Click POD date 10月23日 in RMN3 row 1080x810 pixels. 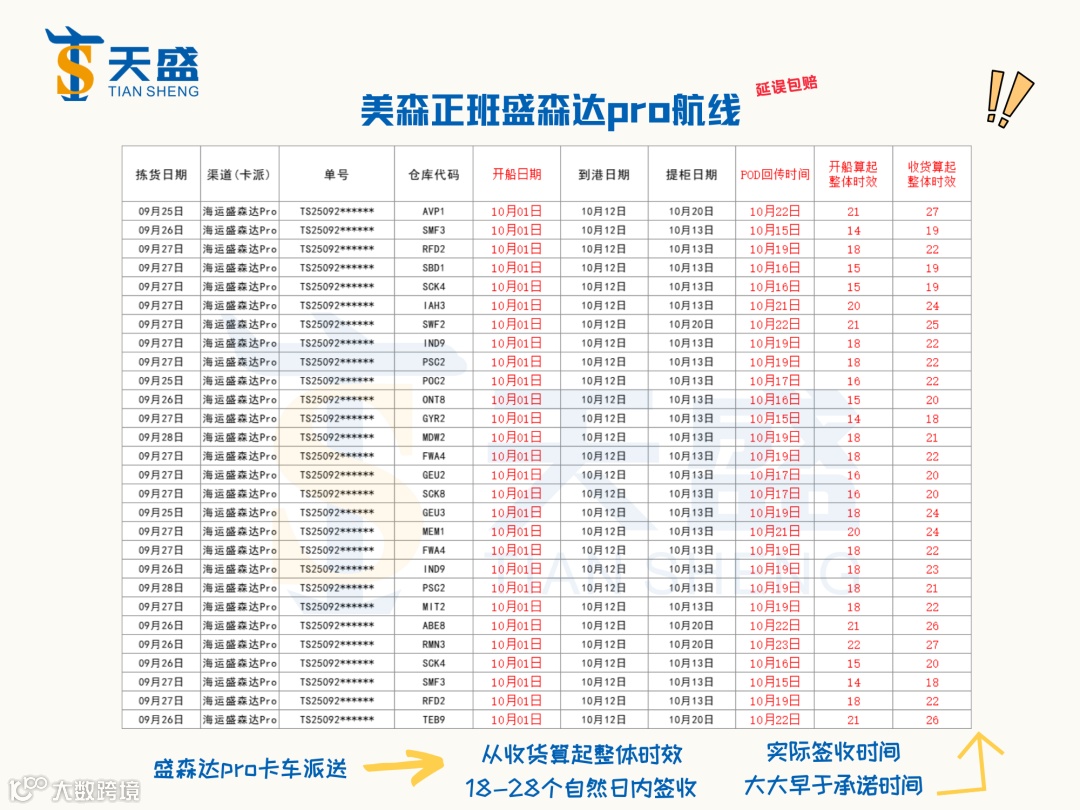pyautogui.click(x=774, y=644)
